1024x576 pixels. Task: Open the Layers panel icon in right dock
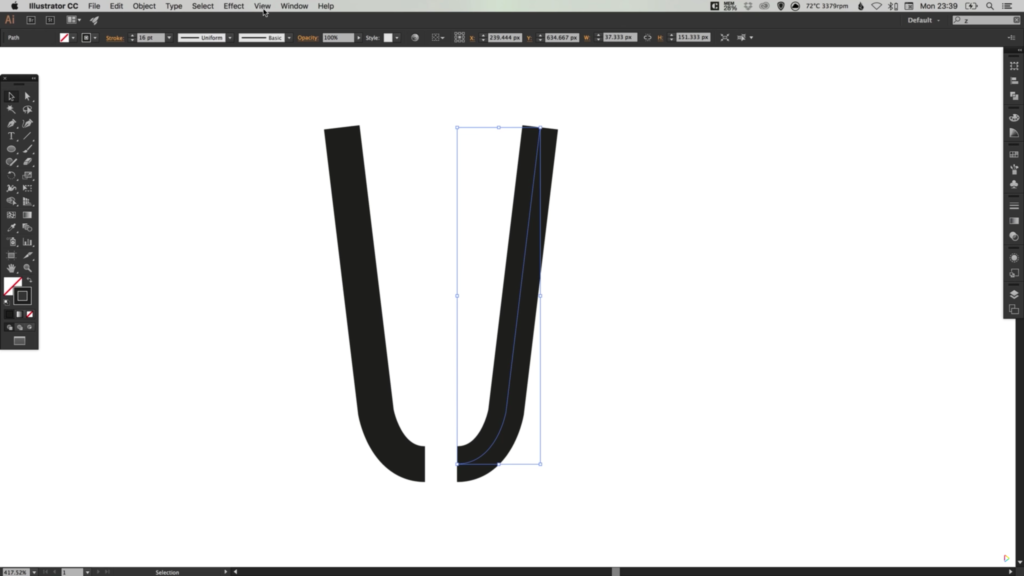[1014, 294]
